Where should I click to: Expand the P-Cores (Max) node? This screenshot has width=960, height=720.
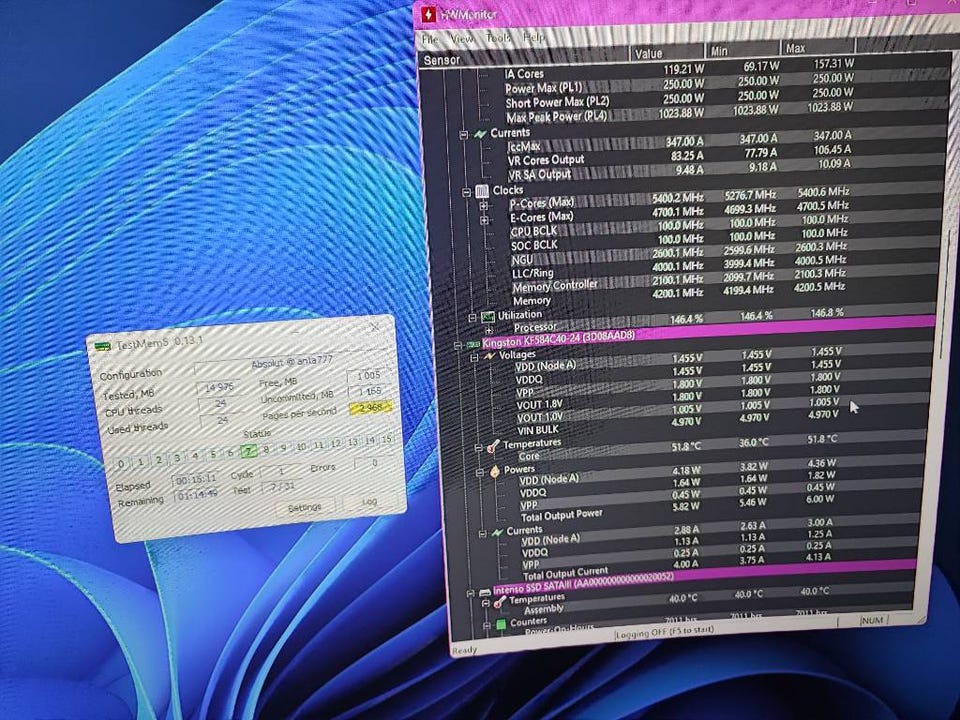484,206
